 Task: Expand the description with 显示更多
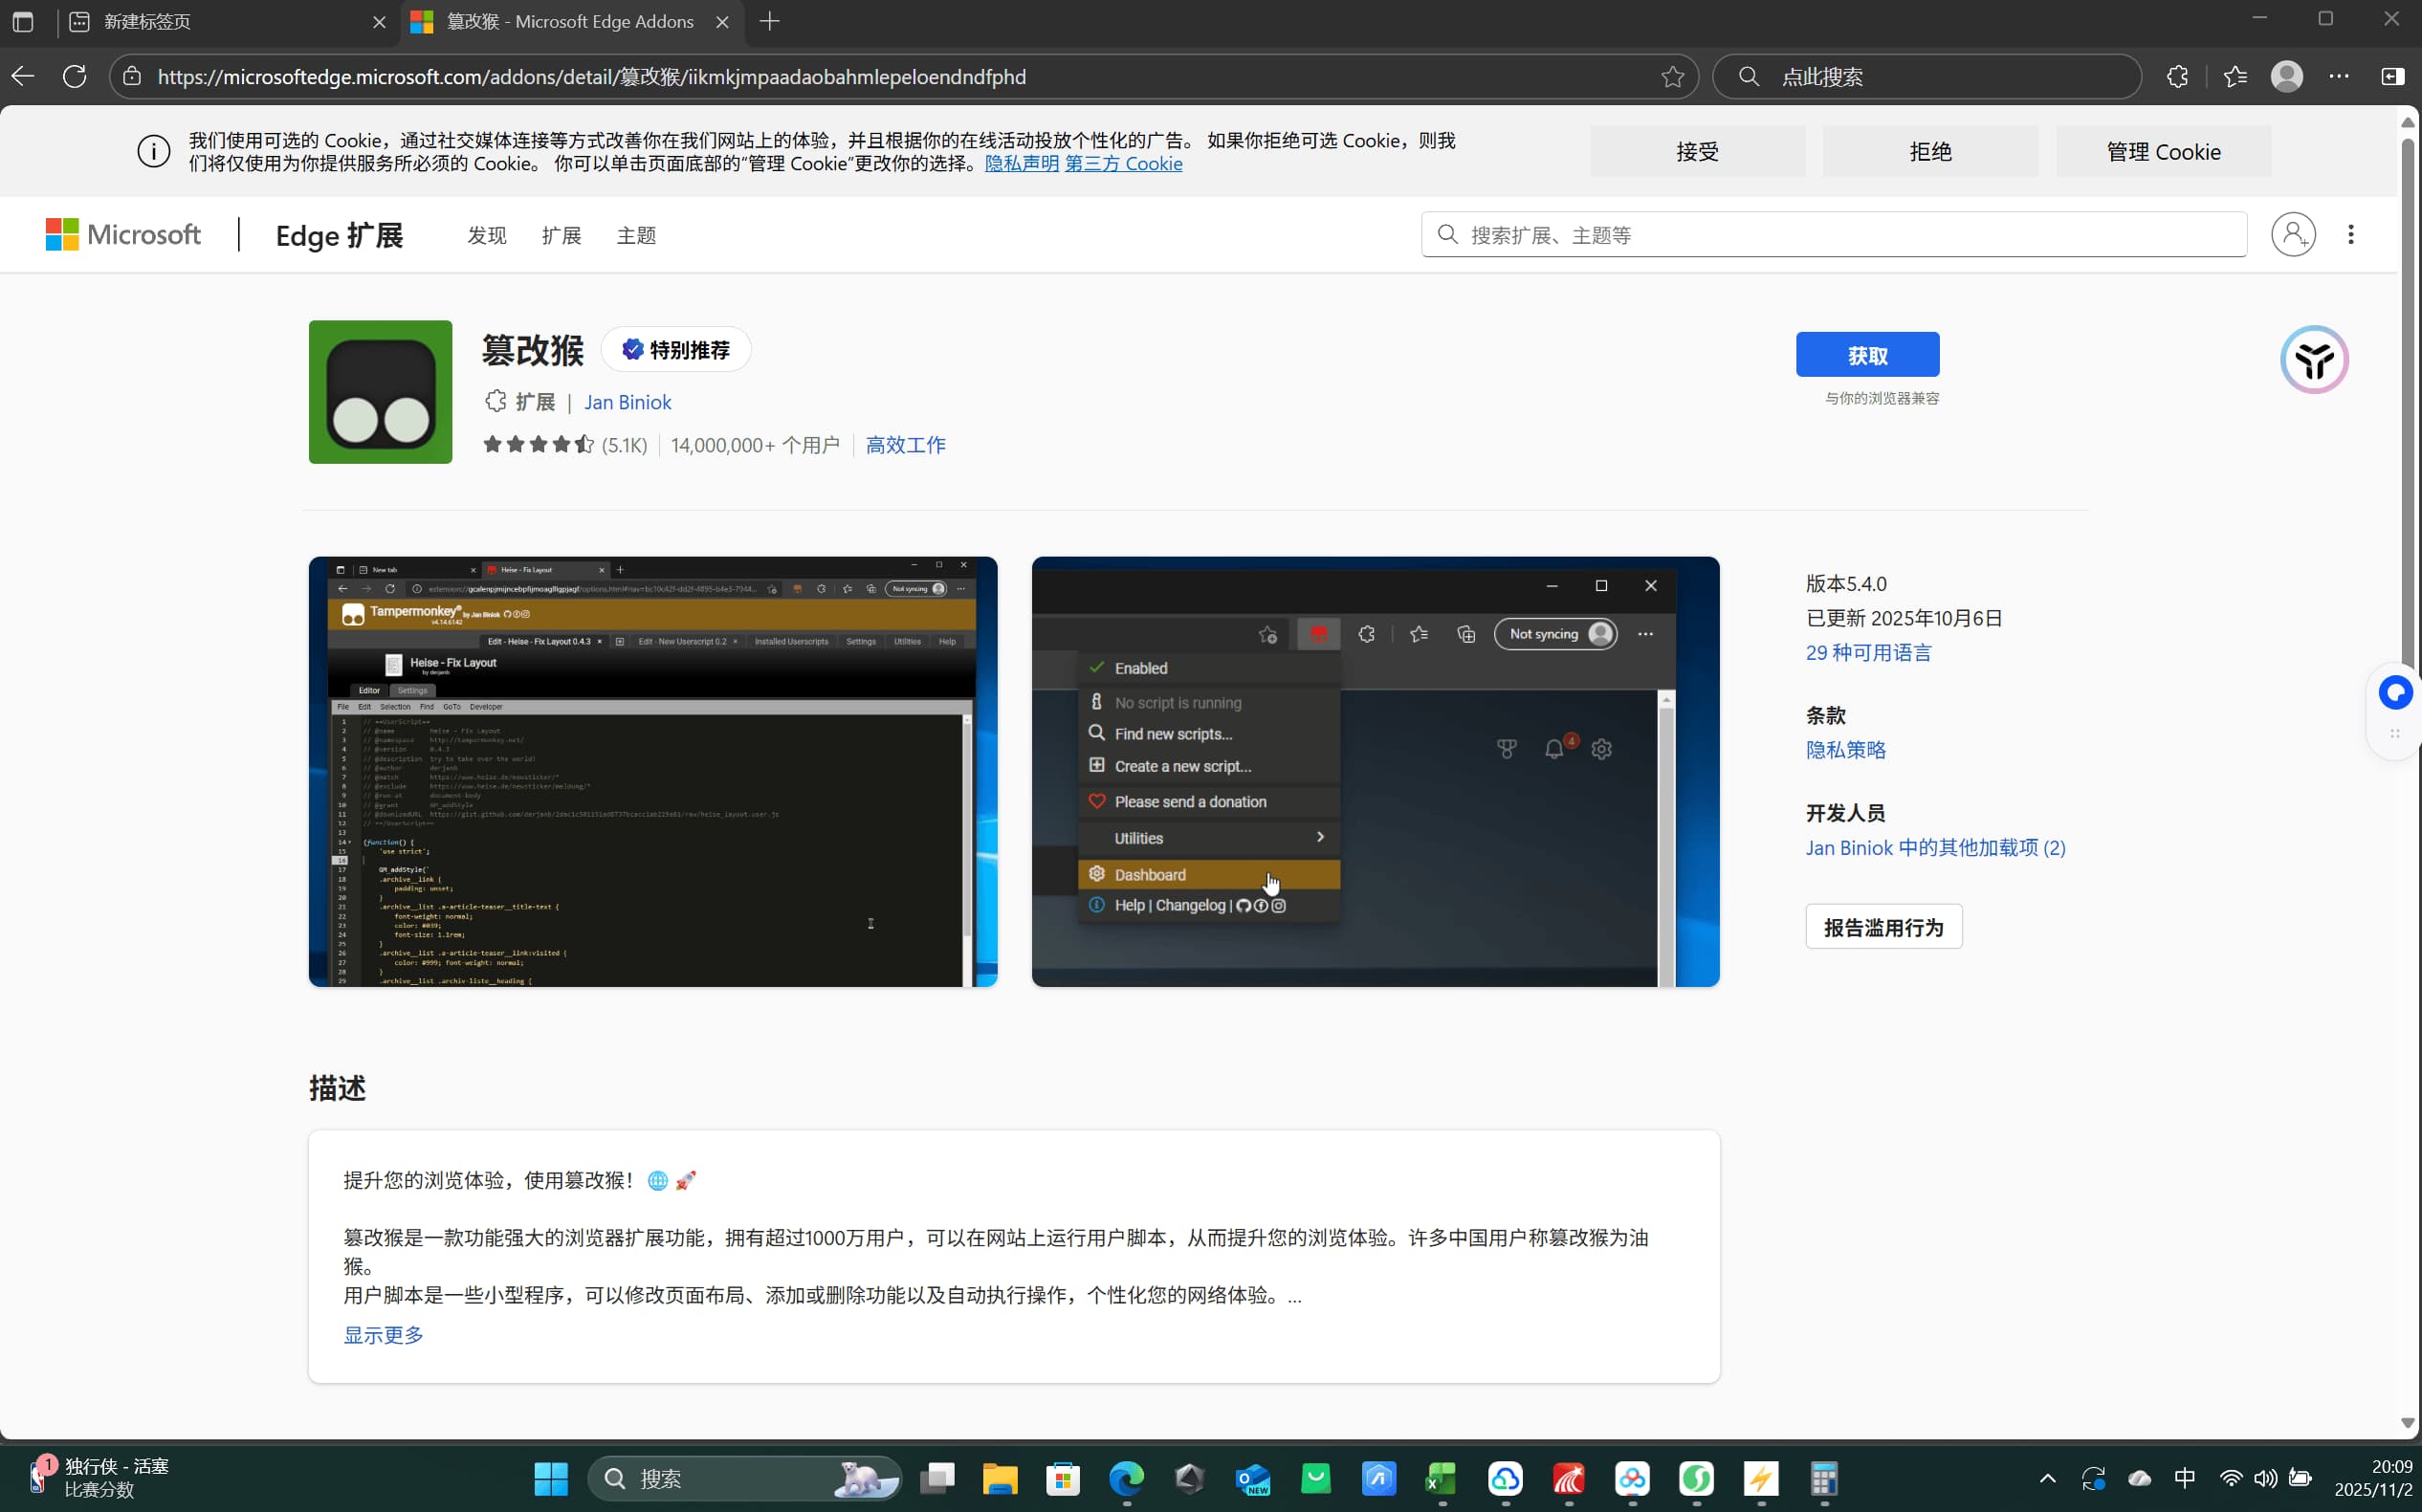pos(383,1335)
